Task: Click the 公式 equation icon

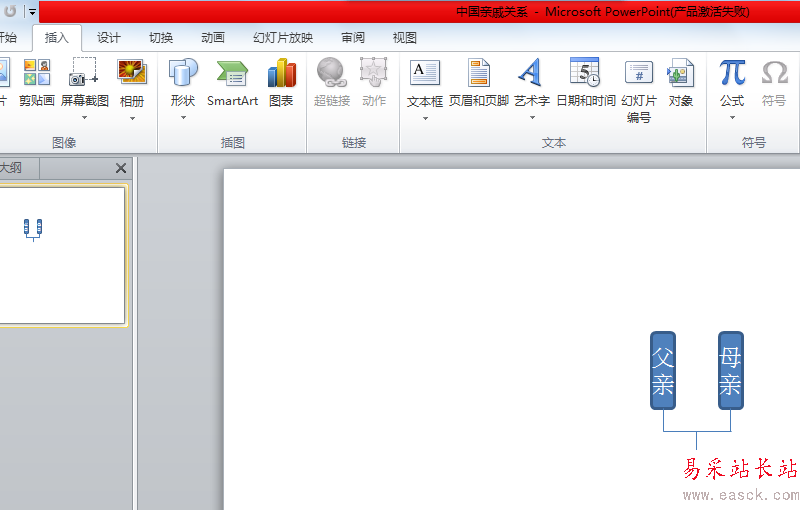Action: (x=732, y=72)
